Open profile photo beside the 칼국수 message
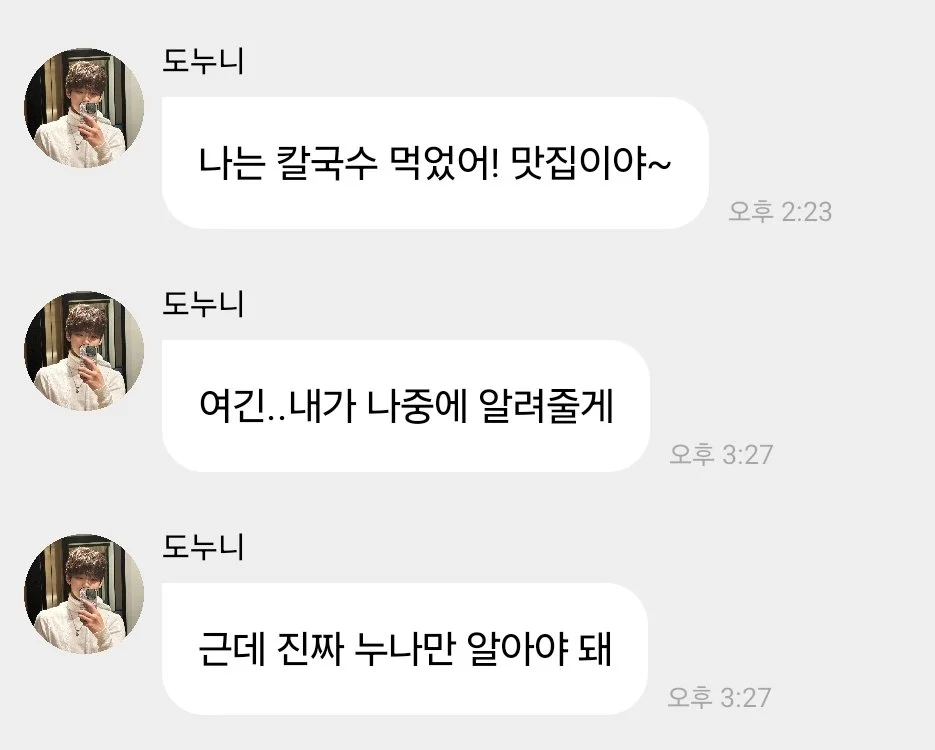 click(84, 108)
